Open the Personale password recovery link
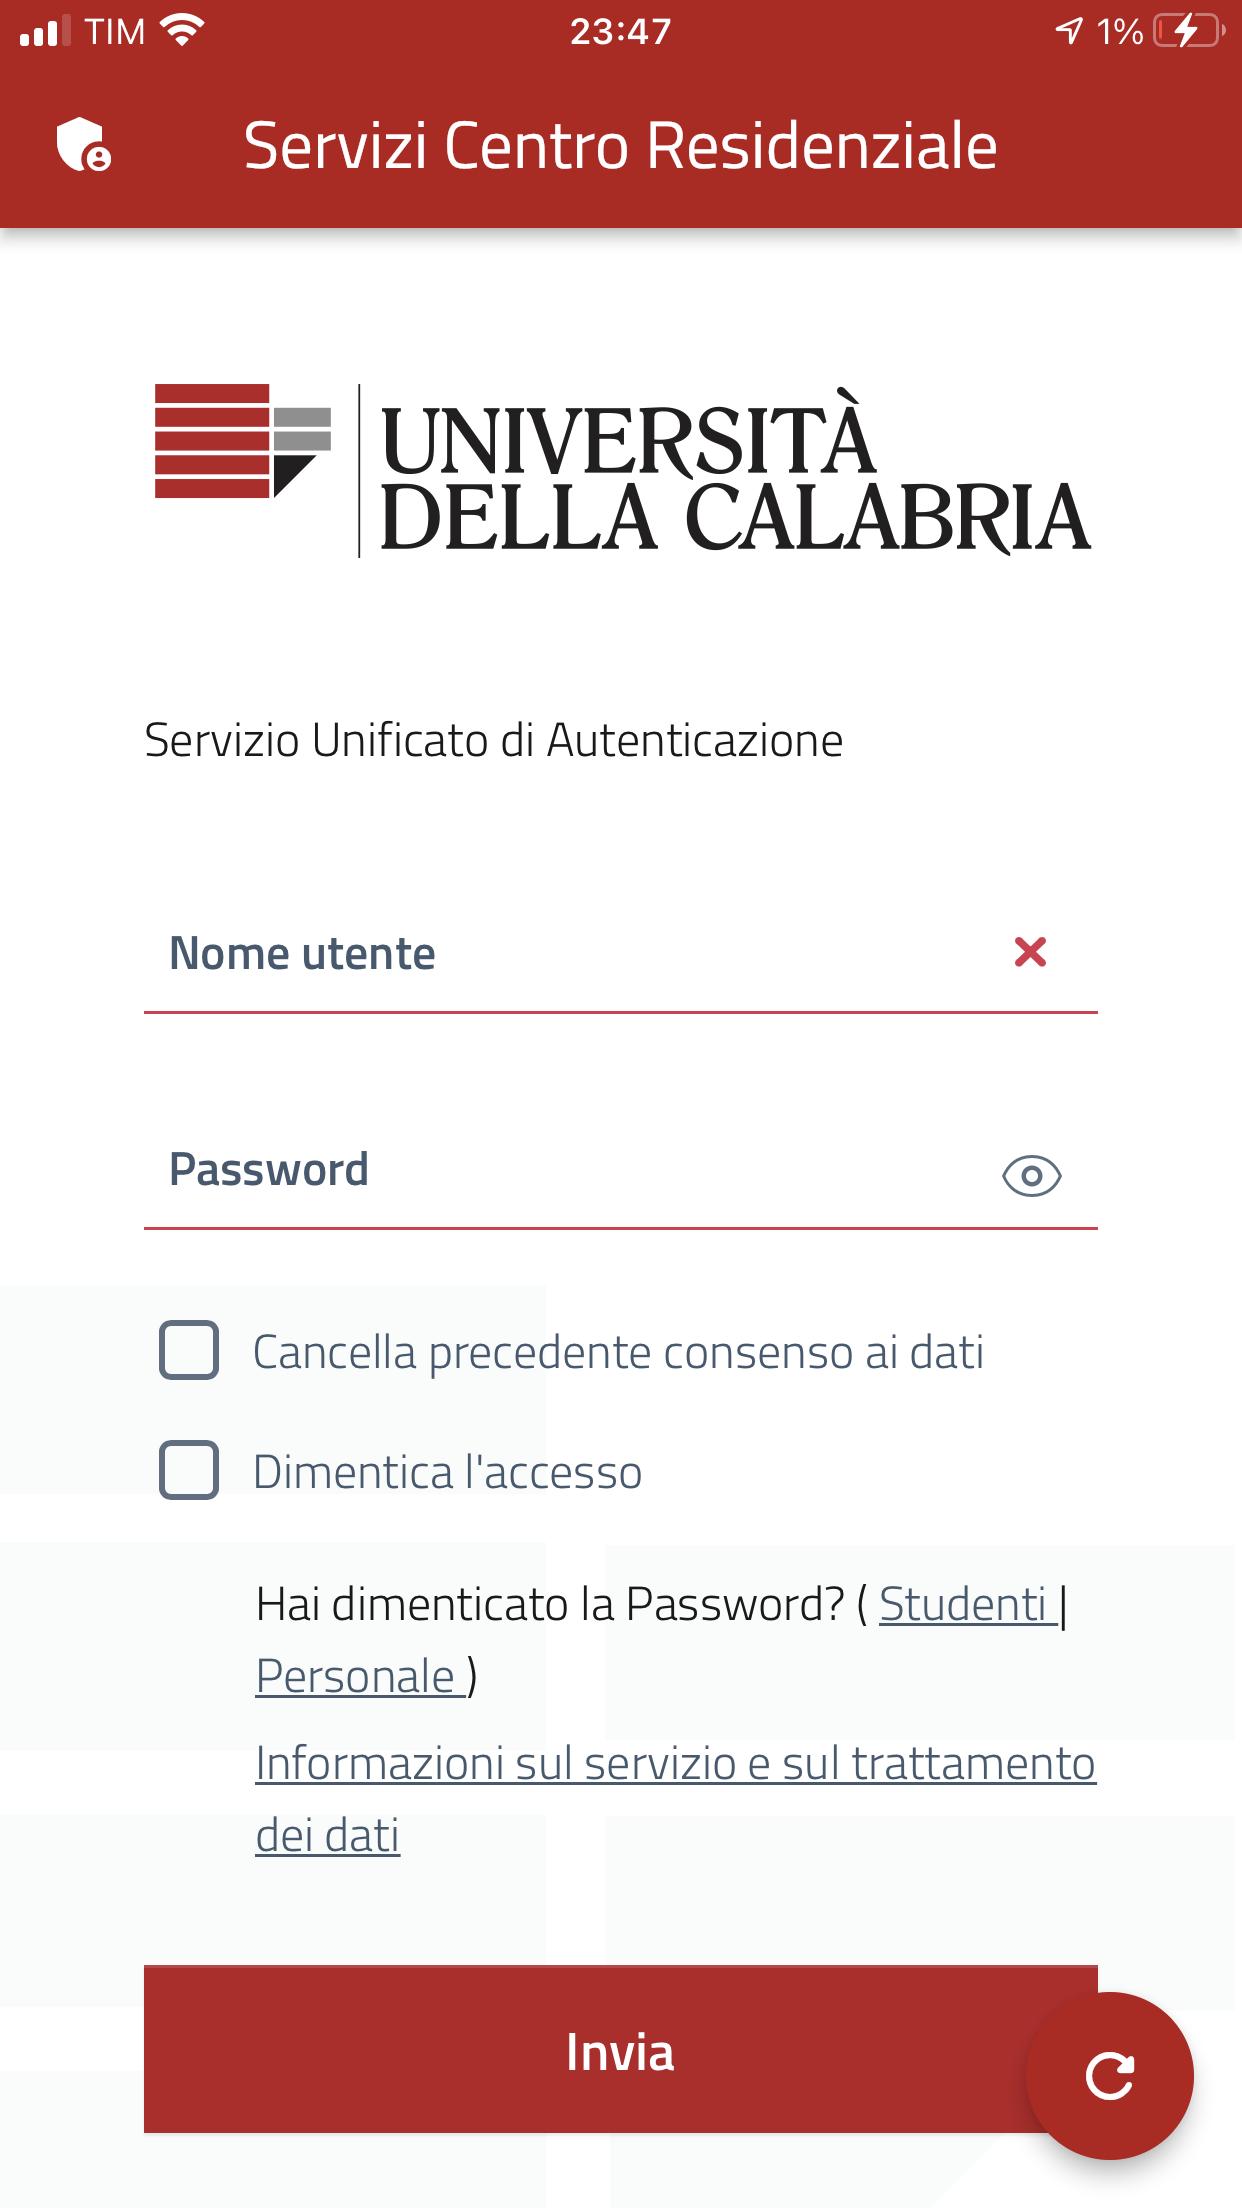Screen dimensions: 1242x2208 360,1677
